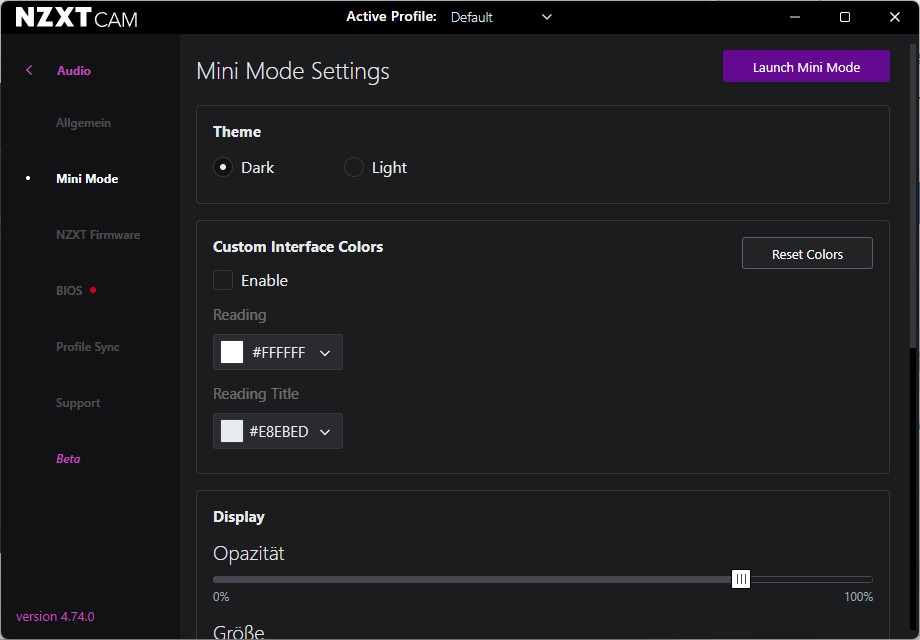Image resolution: width=920 pixels, height=640 pixels.
Task: Click the Beta link in sidebar
Action: click(68, 459)
